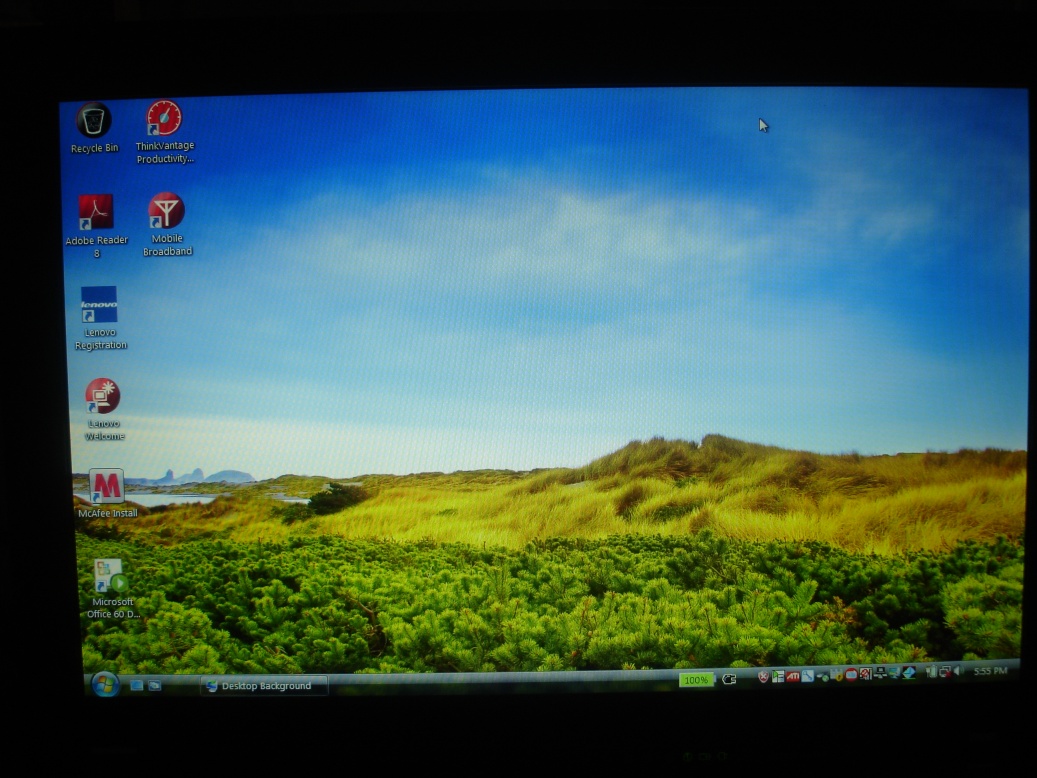Click the red circle tray icon
The height and width of the screenshot is (778, 1037).
click(851, 675)
